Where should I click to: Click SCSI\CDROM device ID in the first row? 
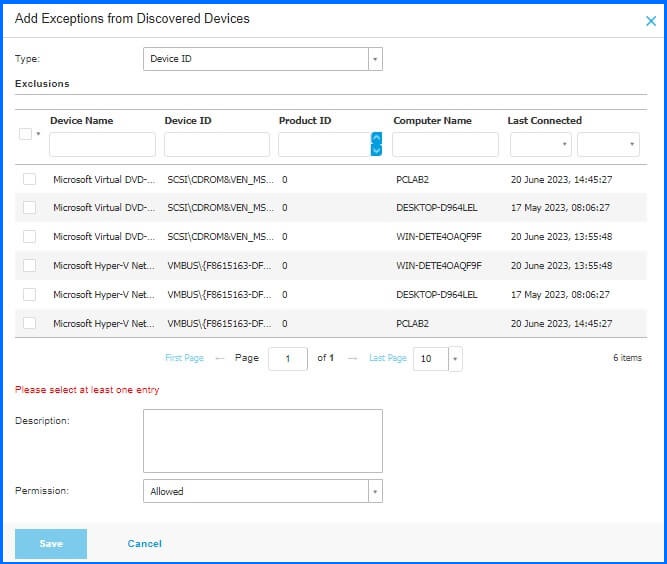220,179
